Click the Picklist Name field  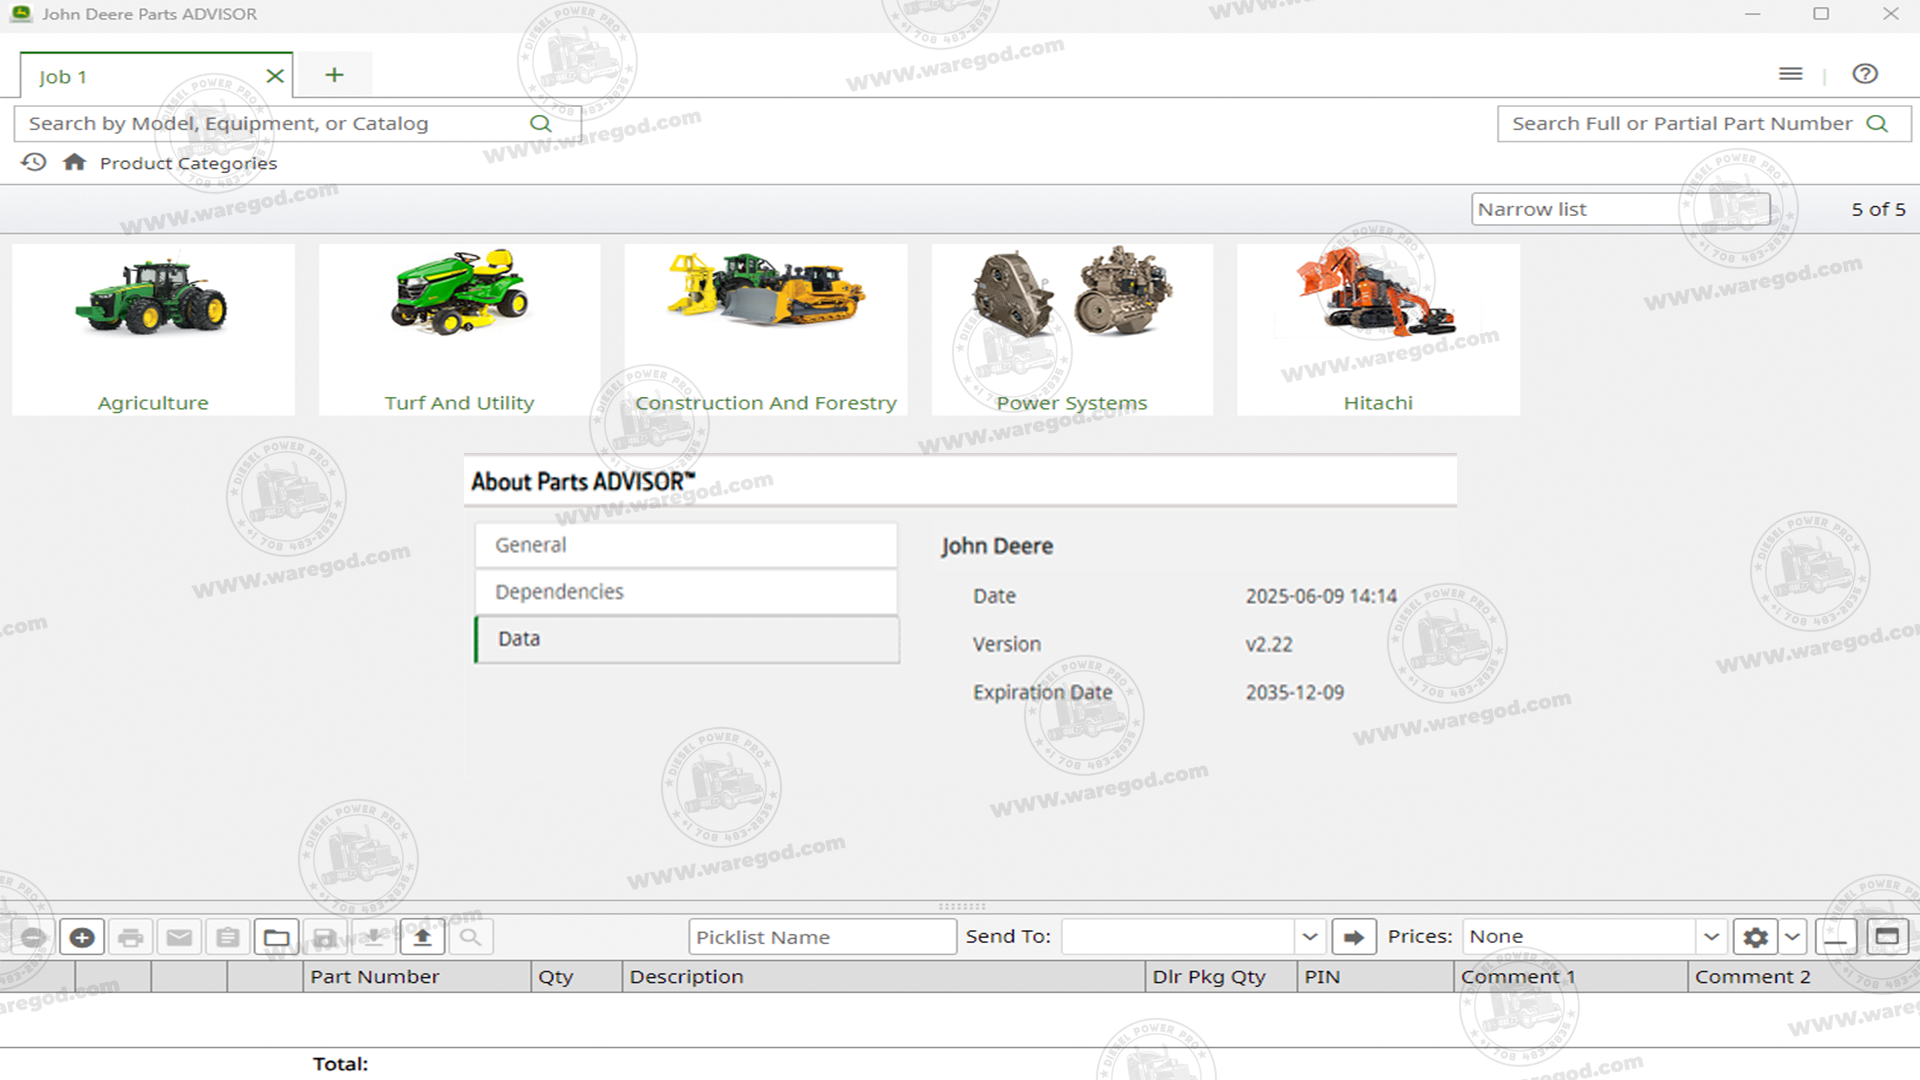[821, 937]
